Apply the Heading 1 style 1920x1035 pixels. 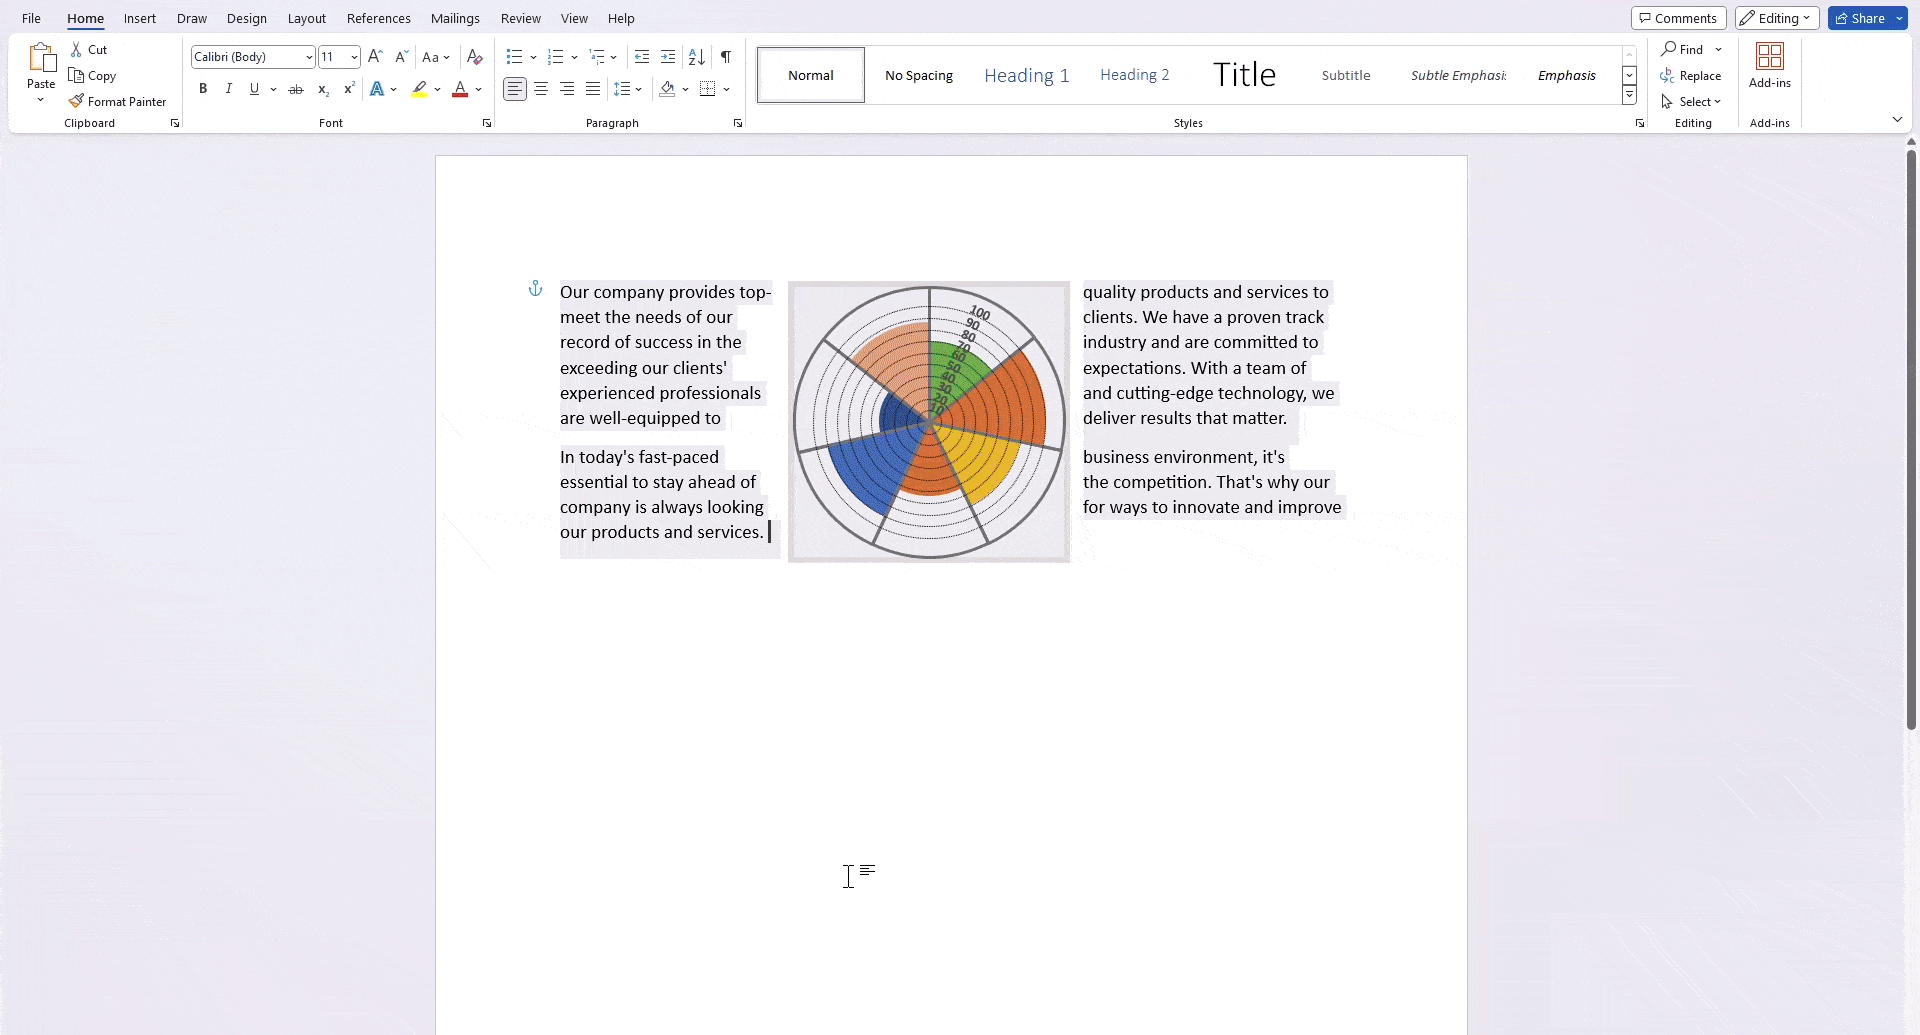pos(1026,75)
